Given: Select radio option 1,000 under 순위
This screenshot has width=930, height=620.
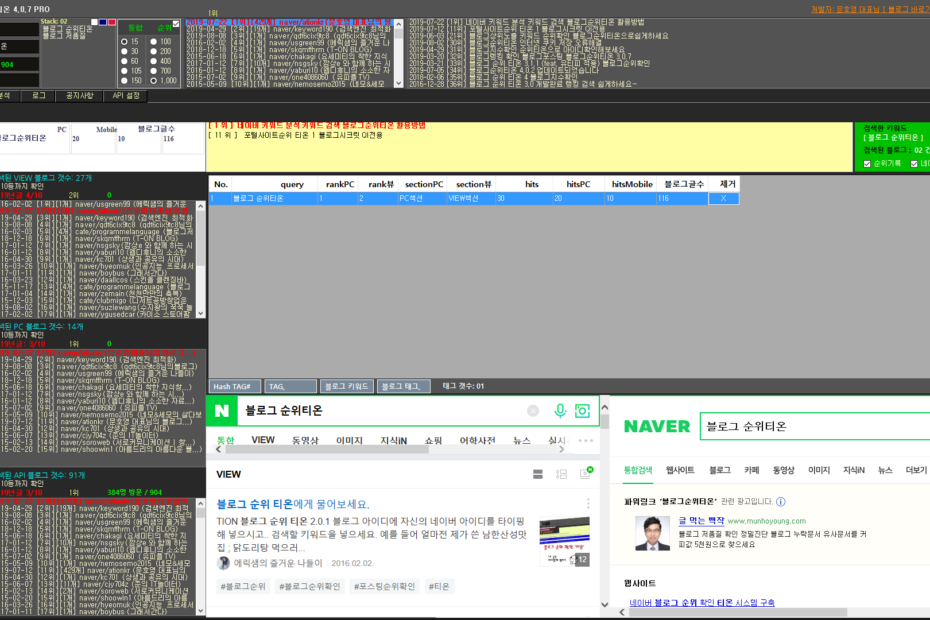Looking at the screenshot, I should click(x=154, y=81).
